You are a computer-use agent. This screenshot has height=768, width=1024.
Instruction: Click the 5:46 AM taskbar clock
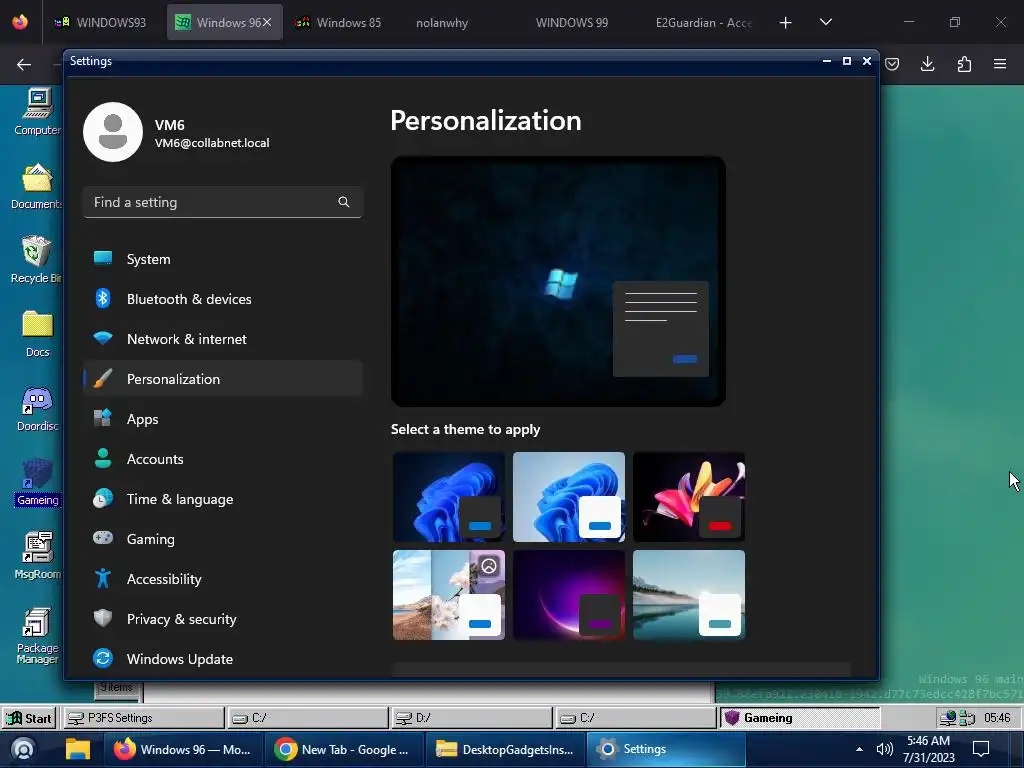pos(929,749)
